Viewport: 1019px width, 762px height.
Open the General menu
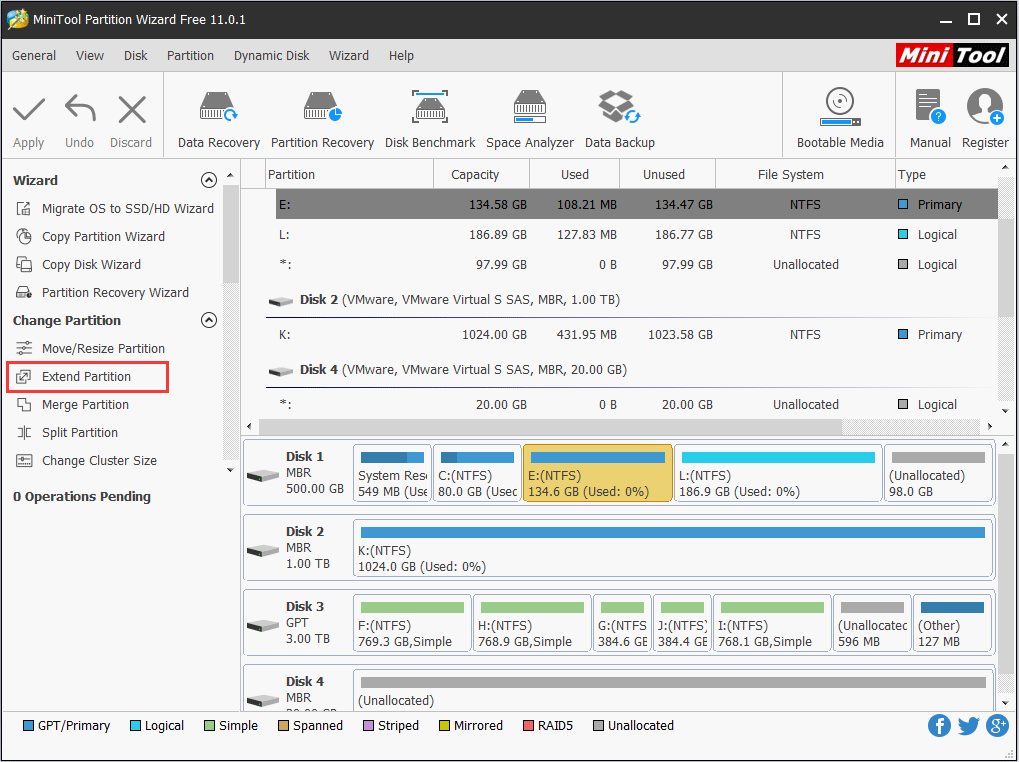pos(34,56)
